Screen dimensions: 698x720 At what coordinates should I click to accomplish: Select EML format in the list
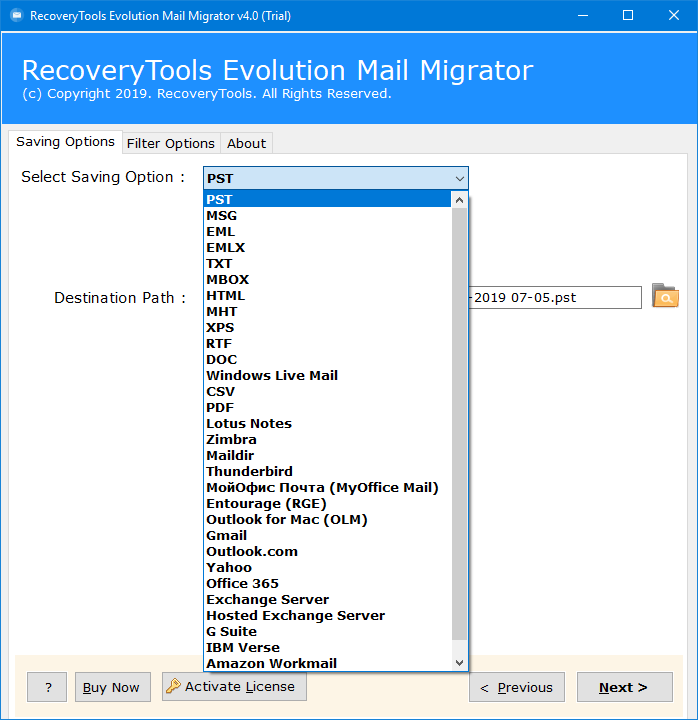[x=327, y=232]
